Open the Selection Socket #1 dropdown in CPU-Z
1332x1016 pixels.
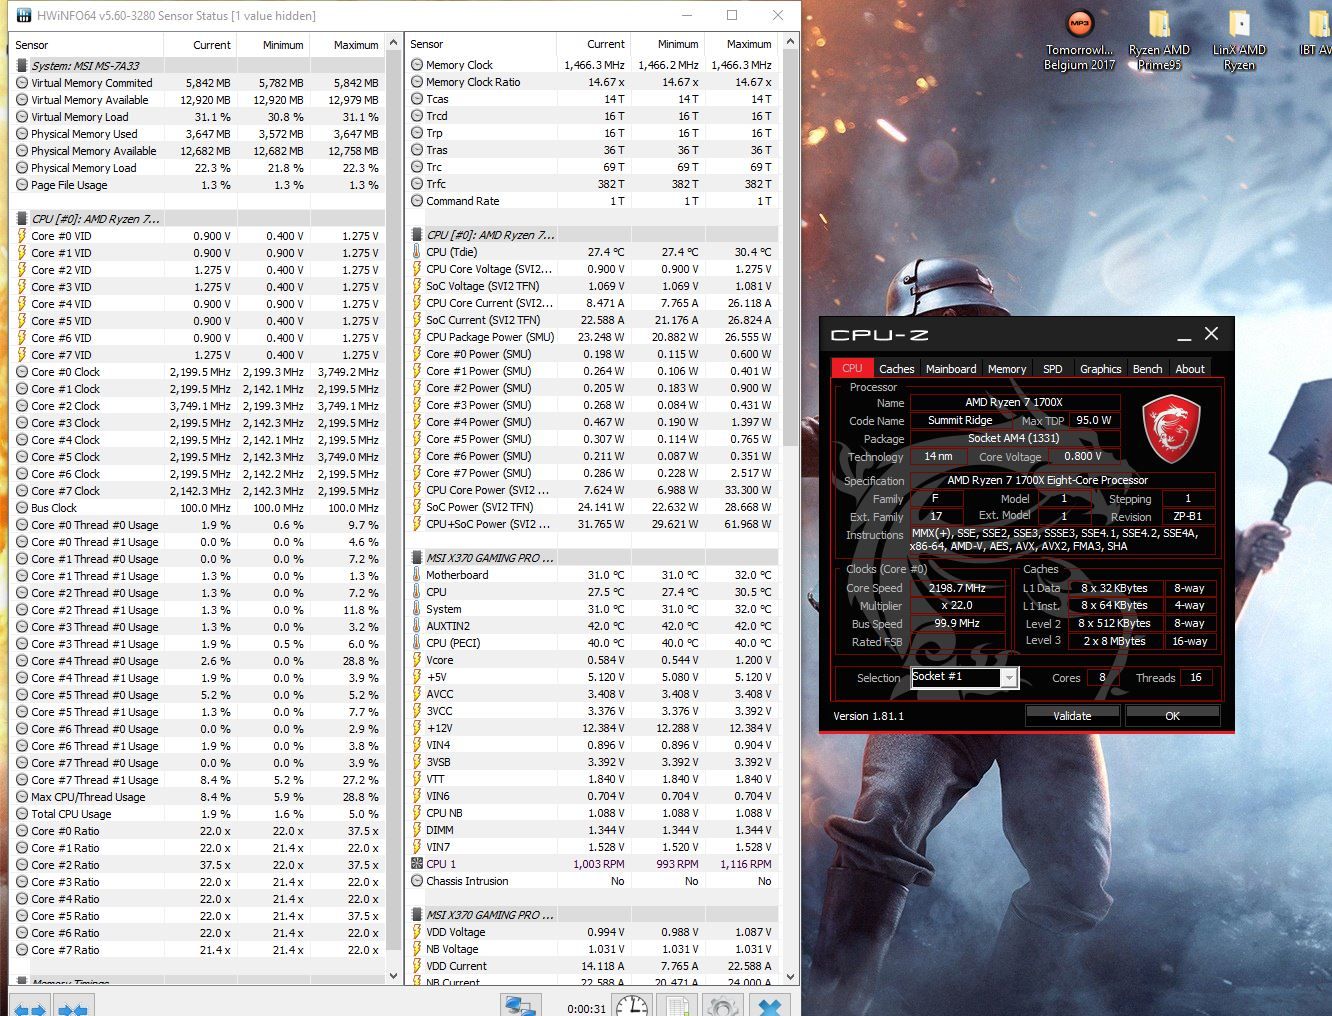1009,678
